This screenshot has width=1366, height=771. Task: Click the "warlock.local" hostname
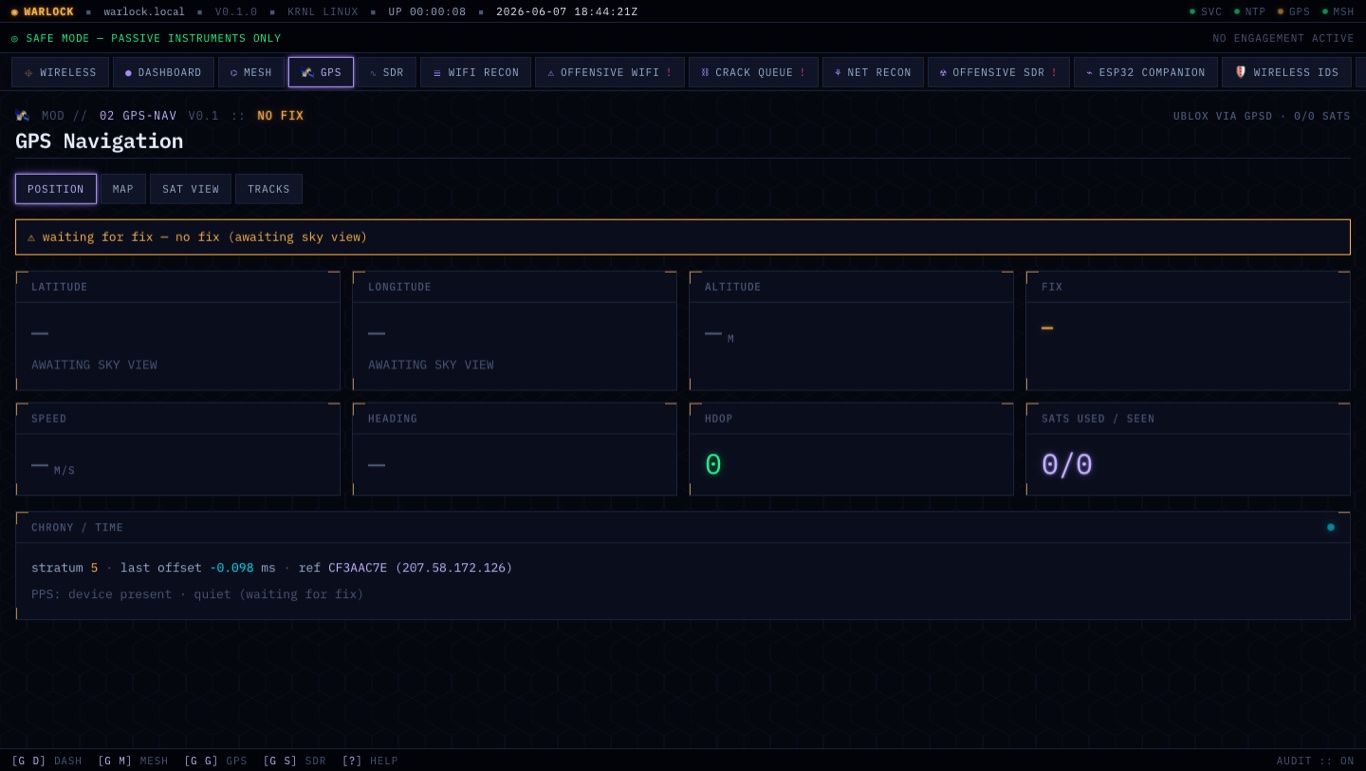pyautogui.click(x=144, y=12)
